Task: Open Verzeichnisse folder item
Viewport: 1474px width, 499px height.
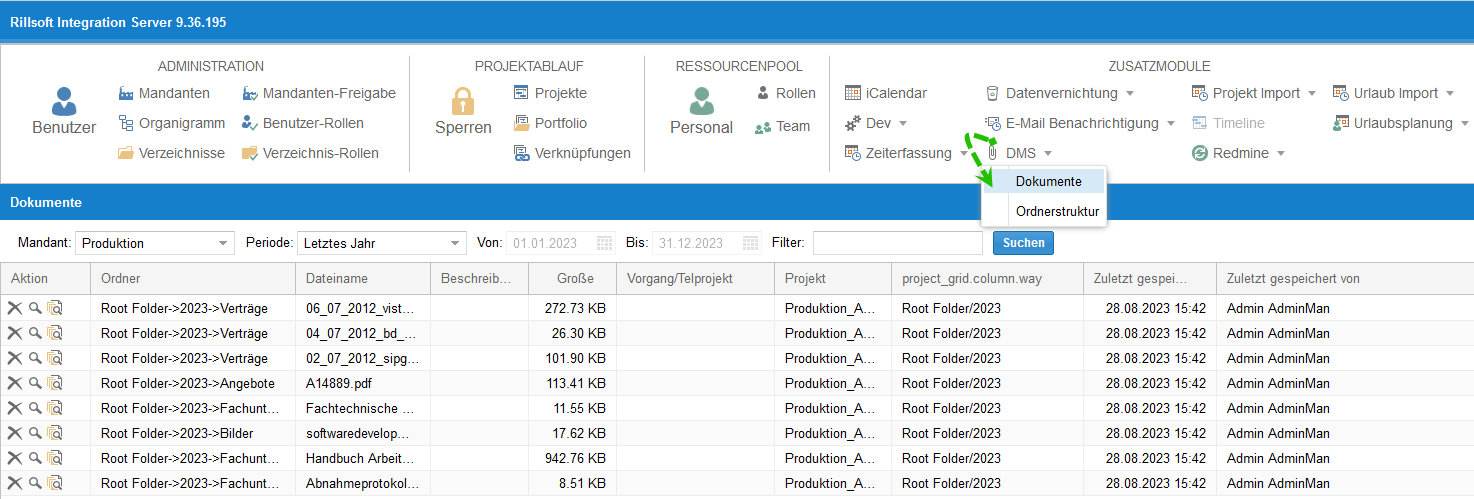Action: coord(171,153)
